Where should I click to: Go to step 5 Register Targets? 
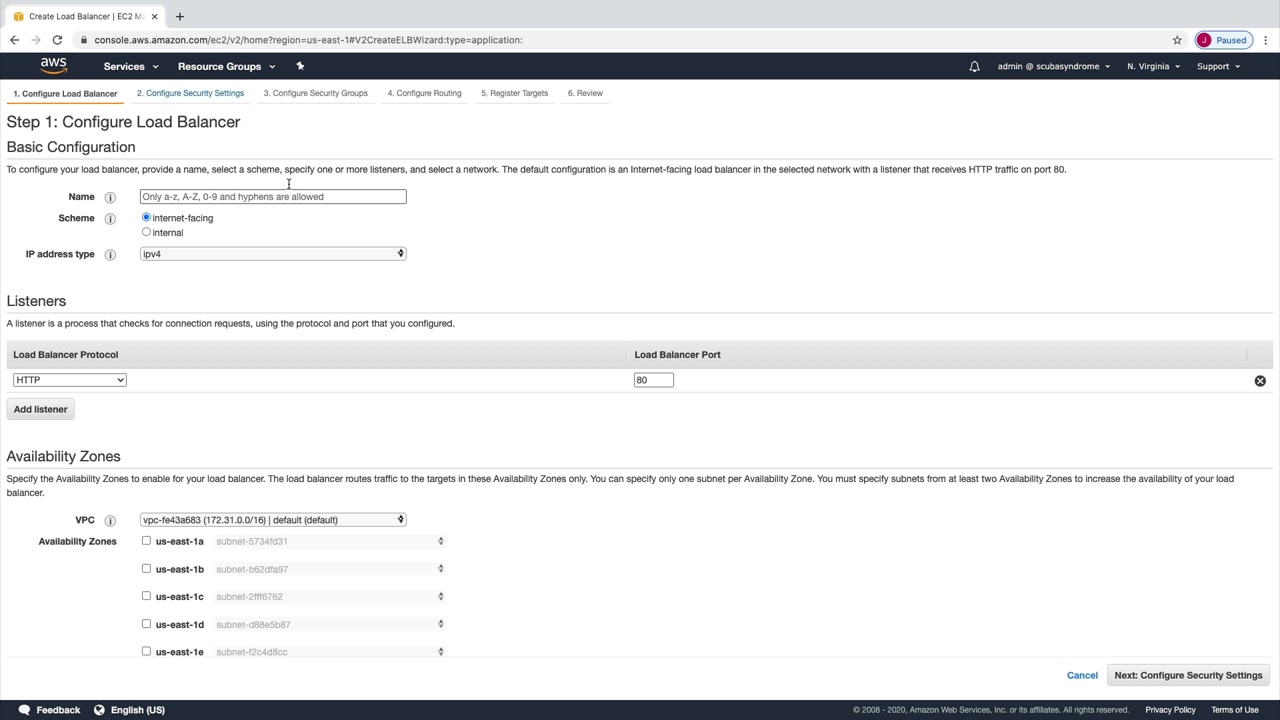coord(514,93)
